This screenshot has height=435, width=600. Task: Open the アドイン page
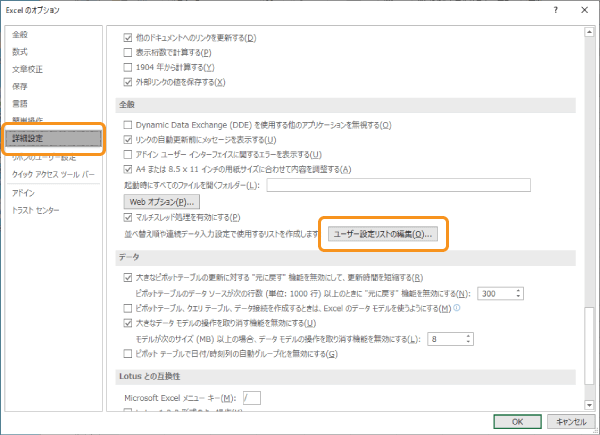[23, 193]
